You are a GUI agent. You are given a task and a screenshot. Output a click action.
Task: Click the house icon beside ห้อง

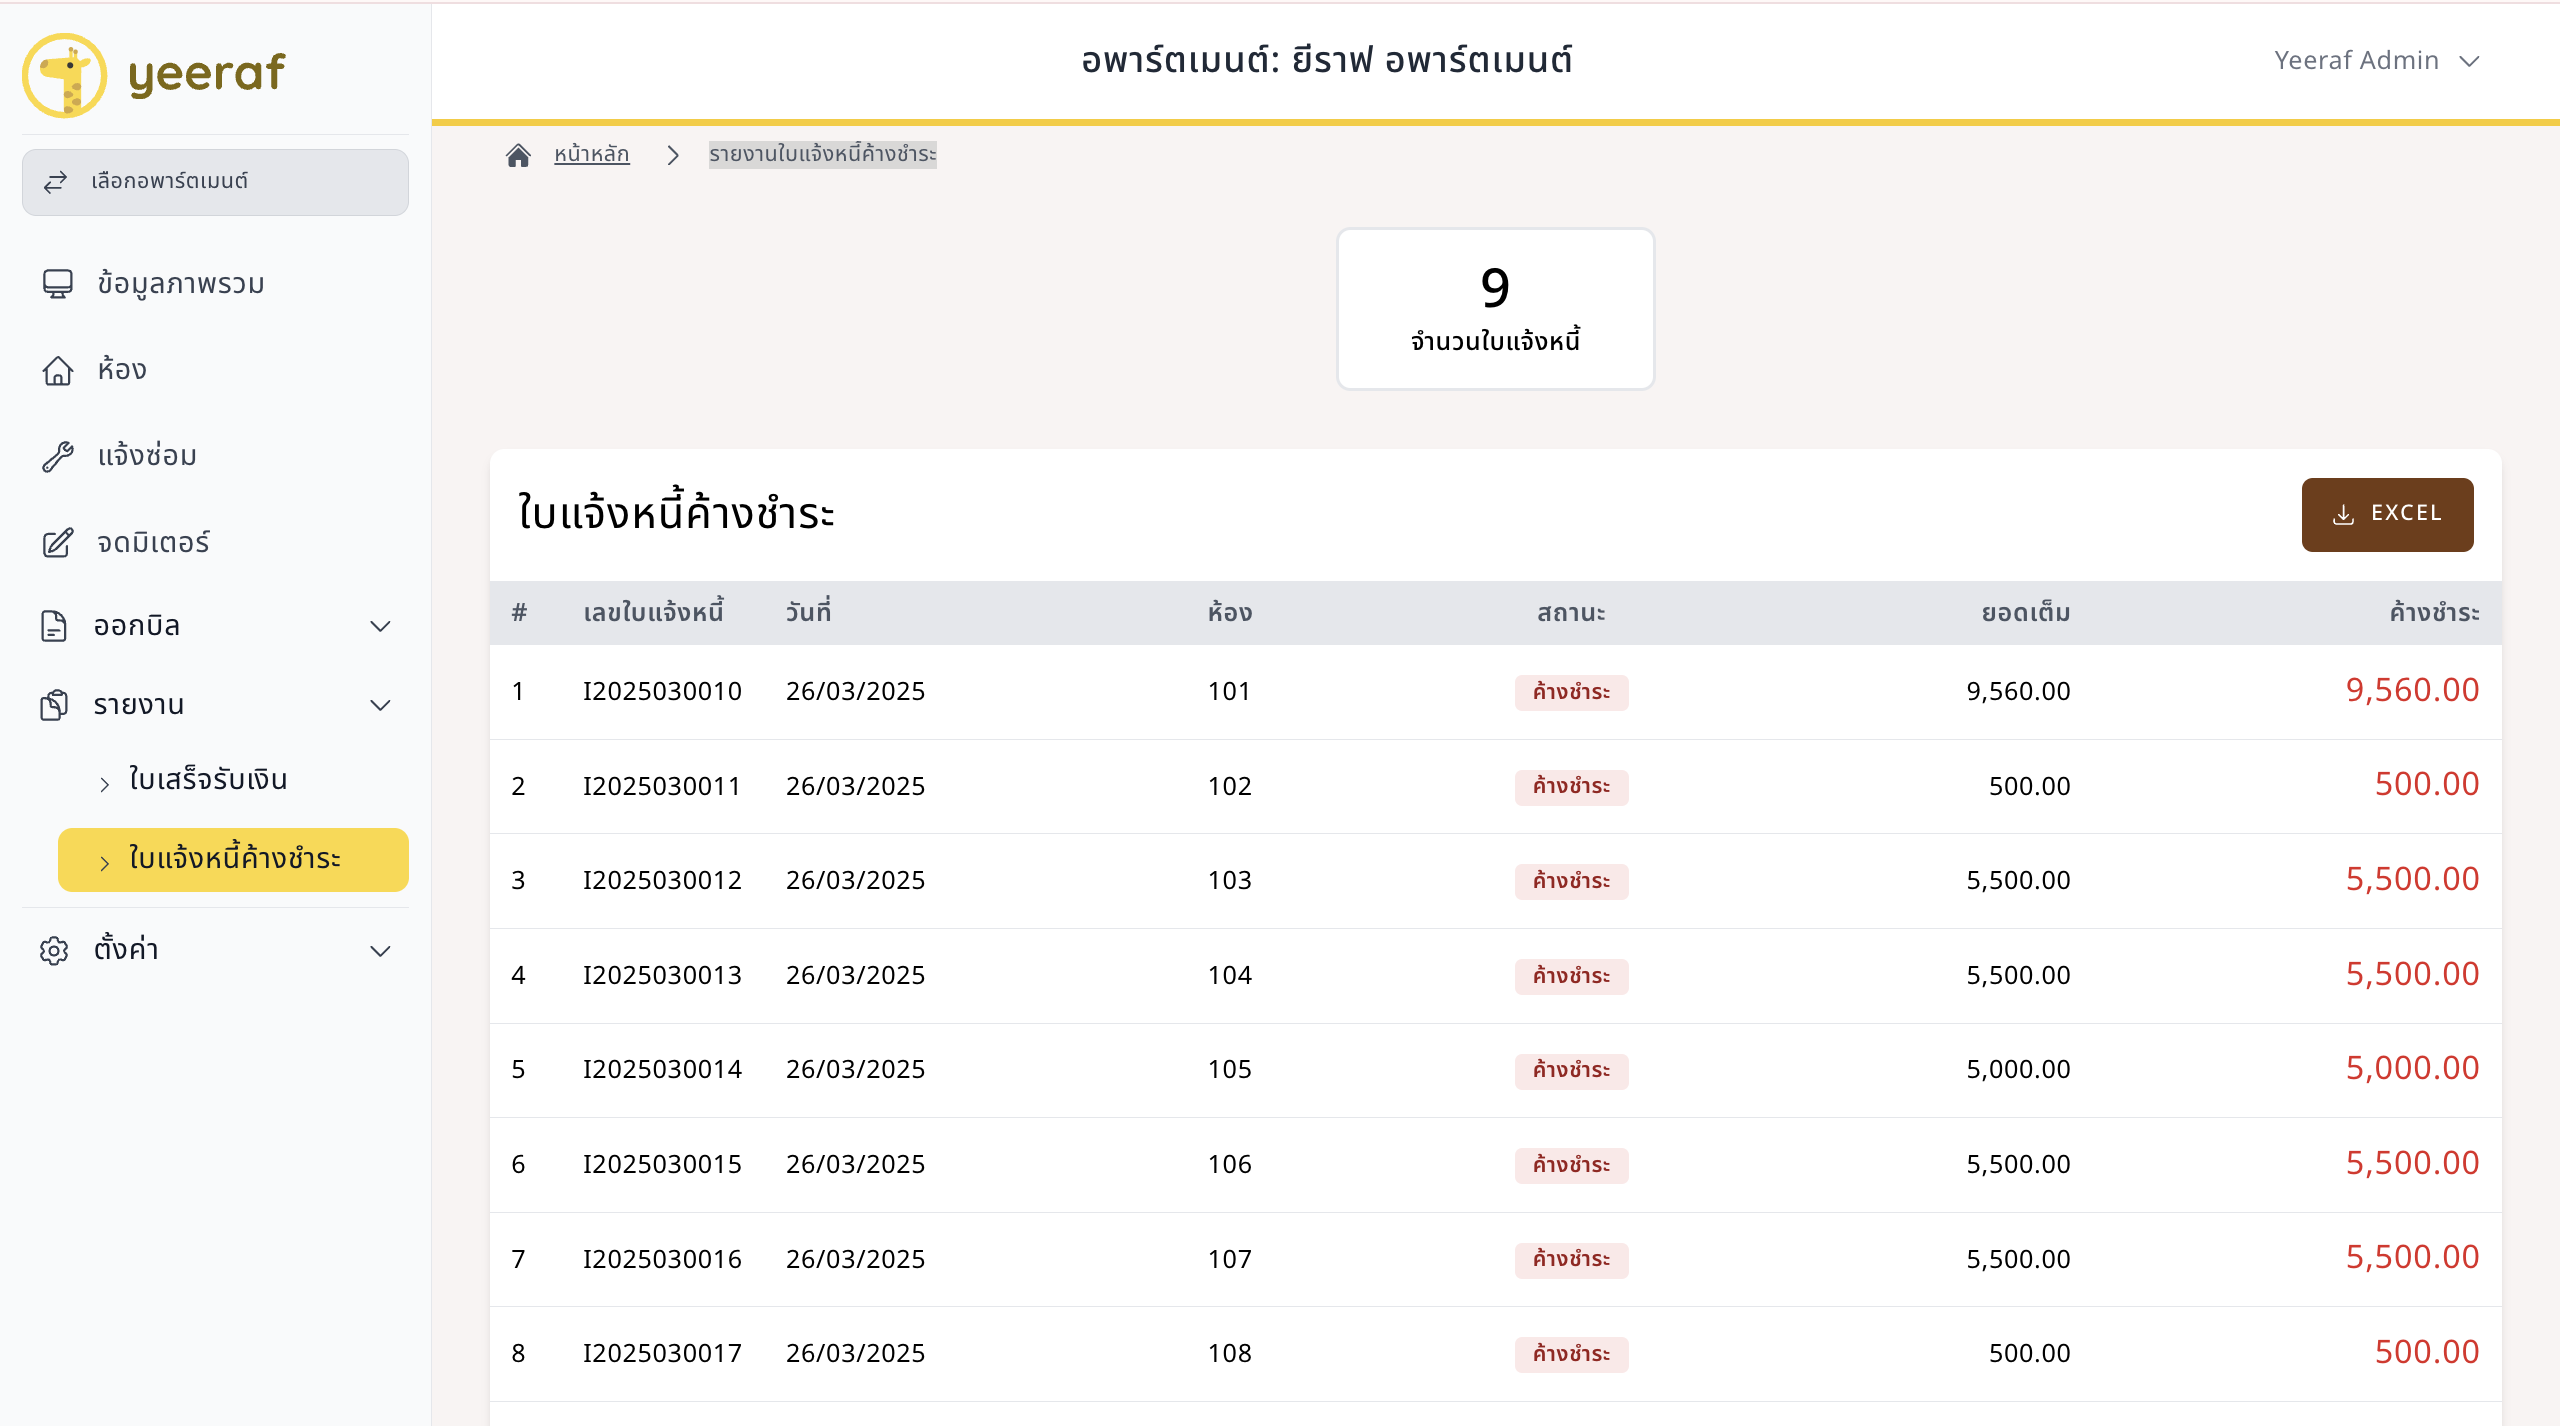tap(58, 370)
